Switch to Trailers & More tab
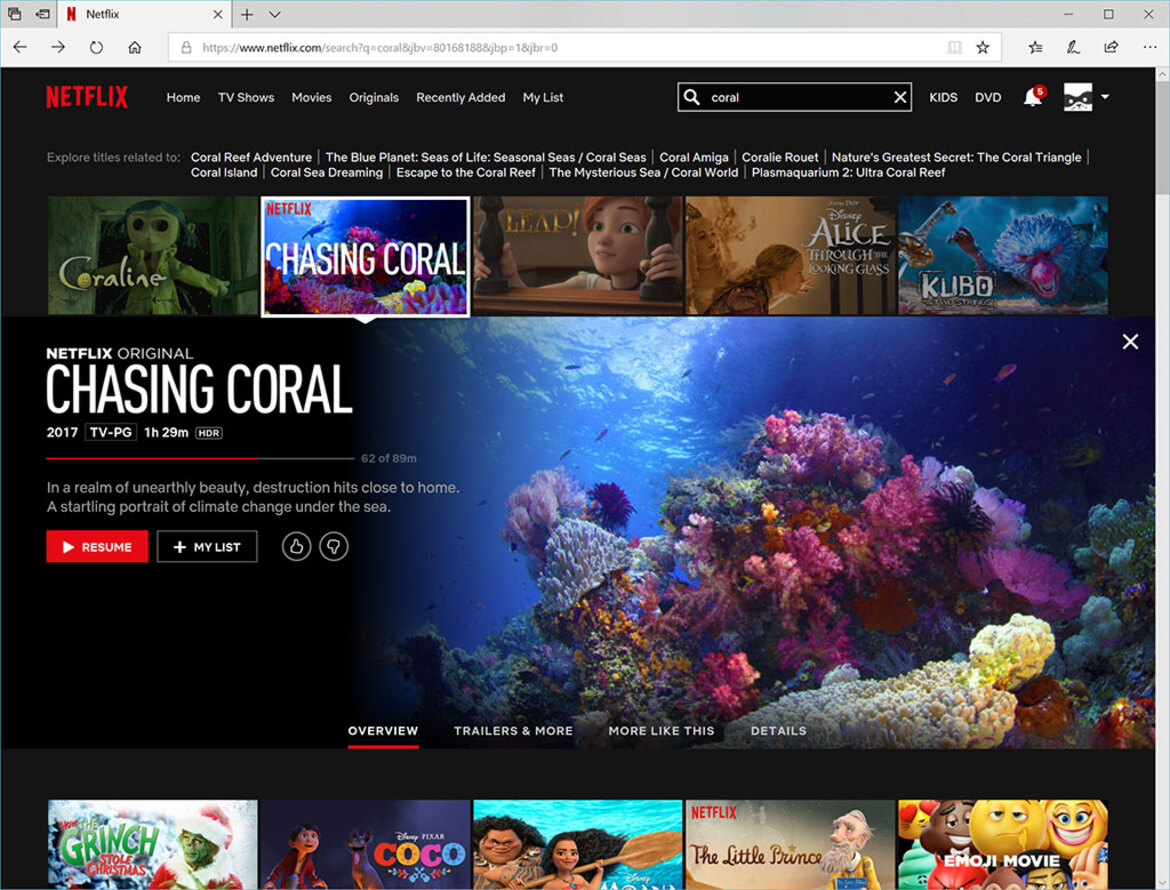The height and width of the screenshot is (890, 1170). click(x=513, y=731)
